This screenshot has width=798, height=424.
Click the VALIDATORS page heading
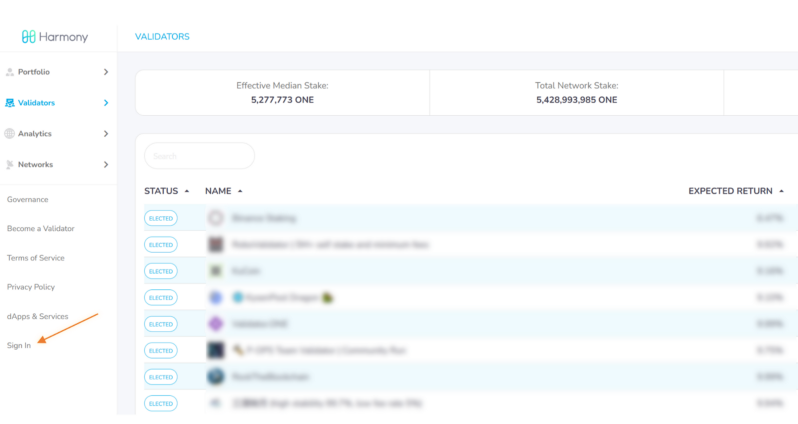162,37
